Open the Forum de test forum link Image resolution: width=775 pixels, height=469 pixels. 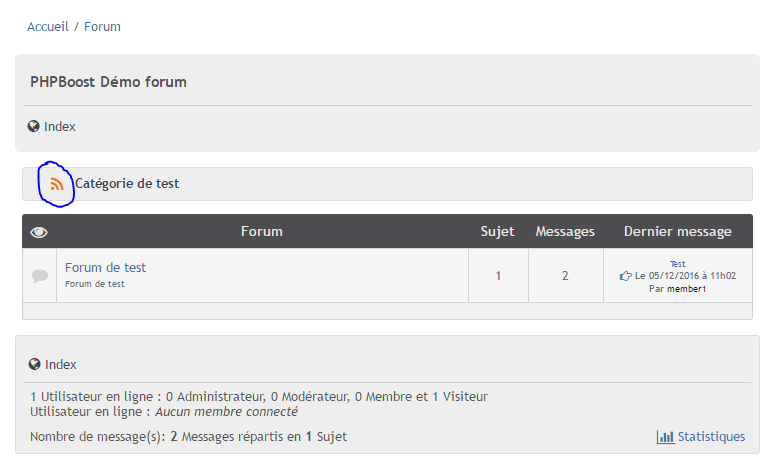coord(105,268)
